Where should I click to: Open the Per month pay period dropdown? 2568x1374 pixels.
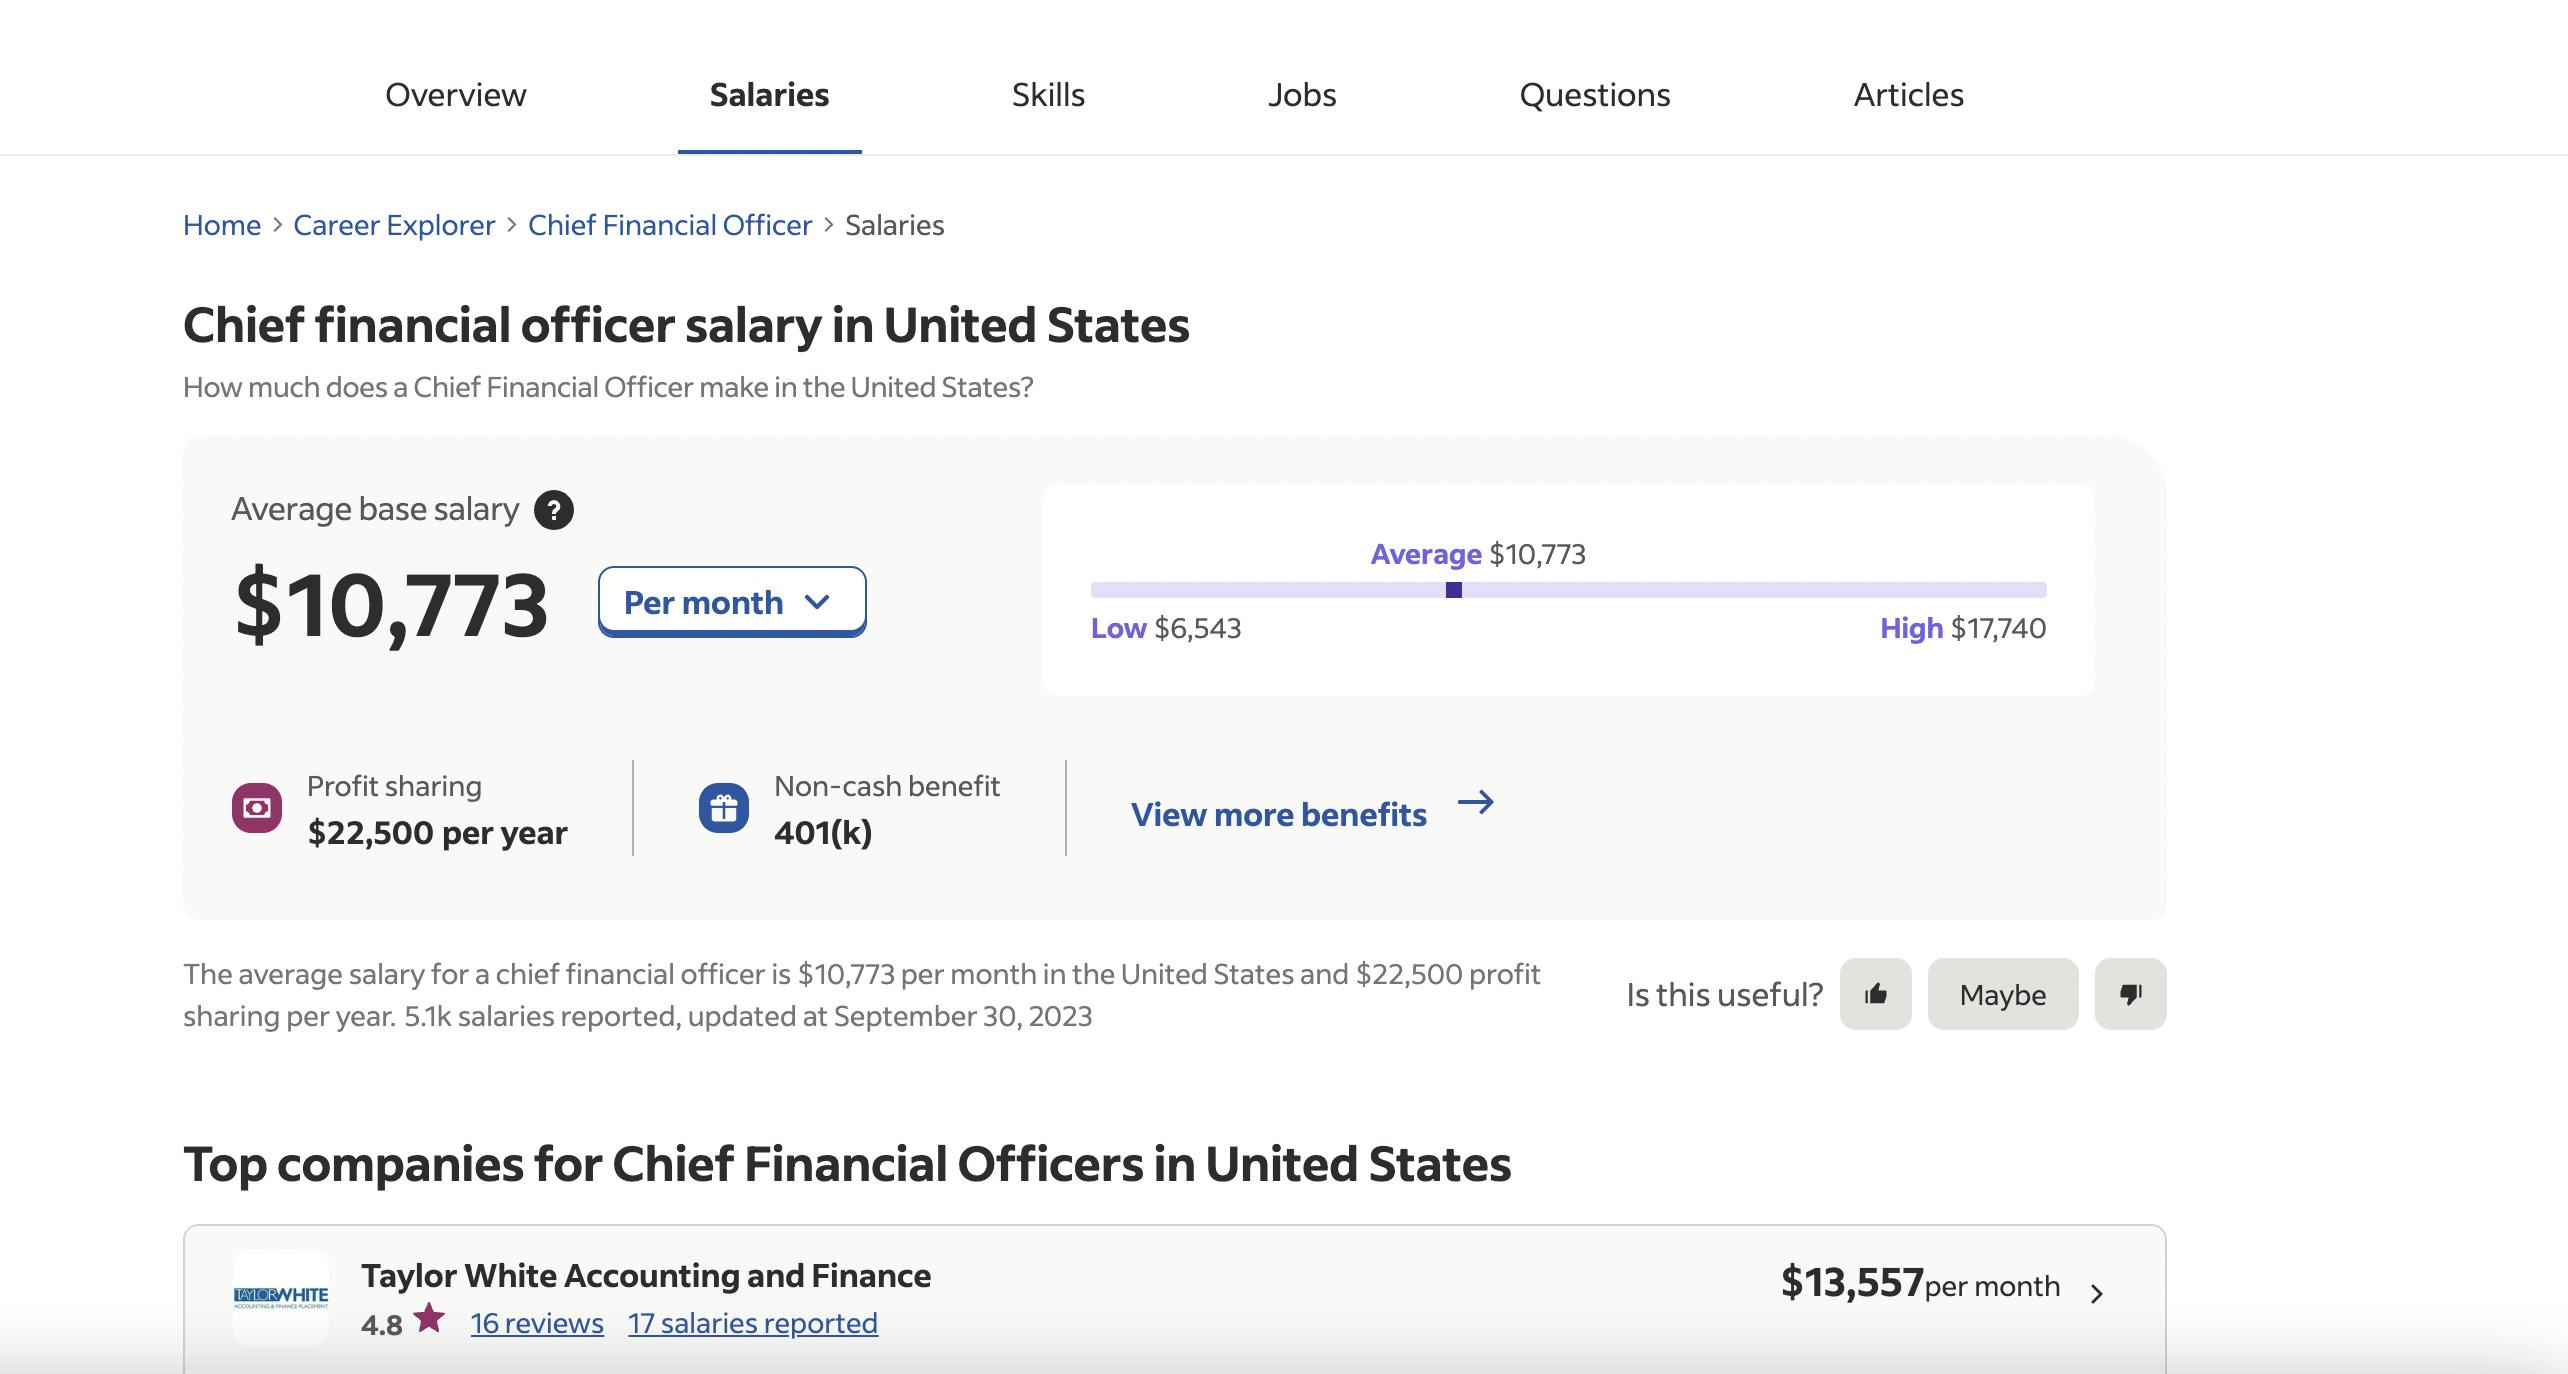pyautogui.click(x=731, y=601)
